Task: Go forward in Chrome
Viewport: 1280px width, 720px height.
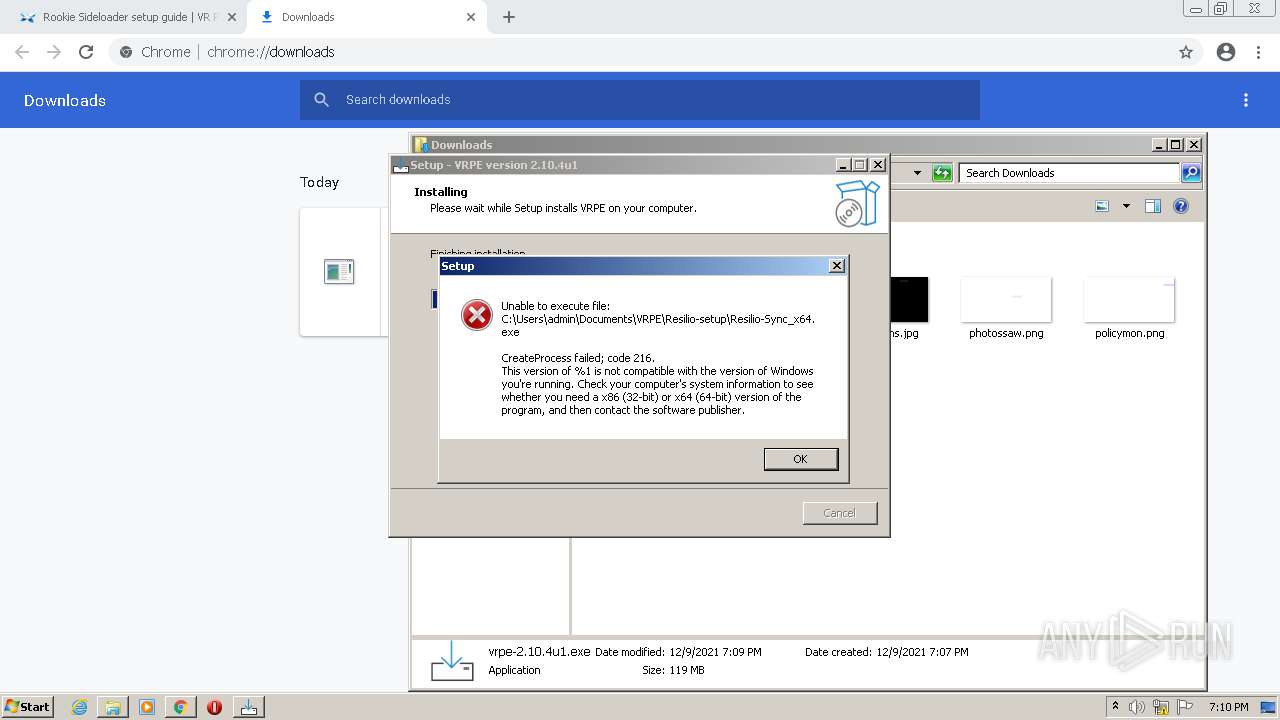Action: pyautogui.click(x=54, y=52)
